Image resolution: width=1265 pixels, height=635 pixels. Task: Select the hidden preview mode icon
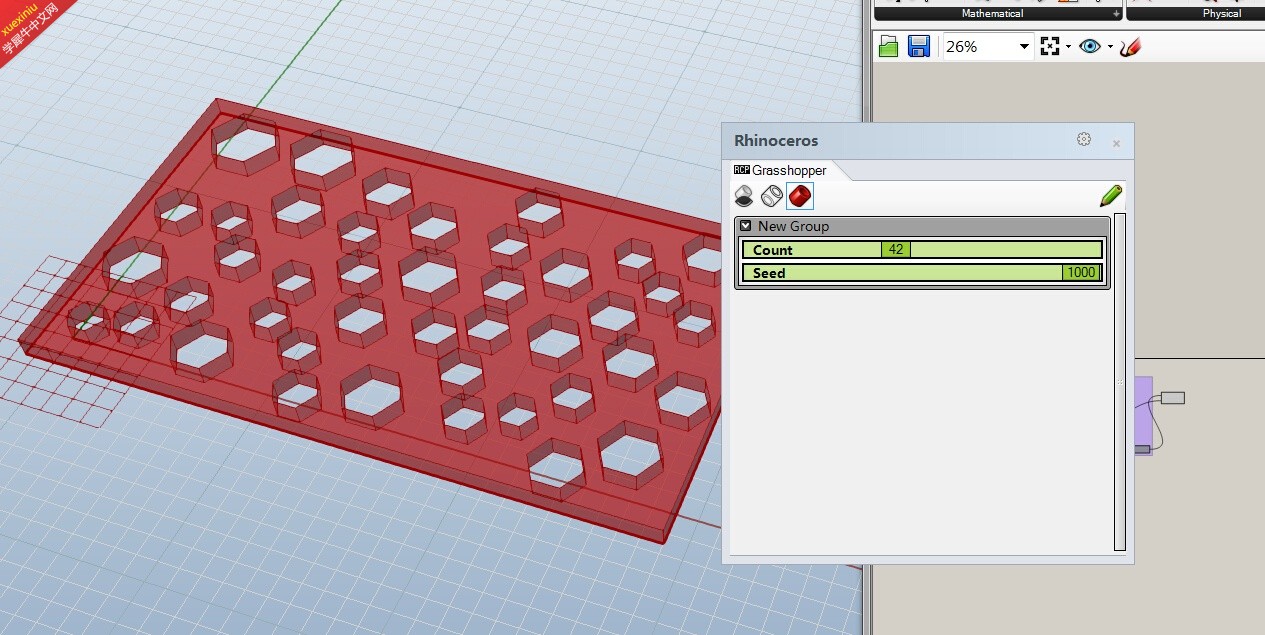tap(744, 195)
